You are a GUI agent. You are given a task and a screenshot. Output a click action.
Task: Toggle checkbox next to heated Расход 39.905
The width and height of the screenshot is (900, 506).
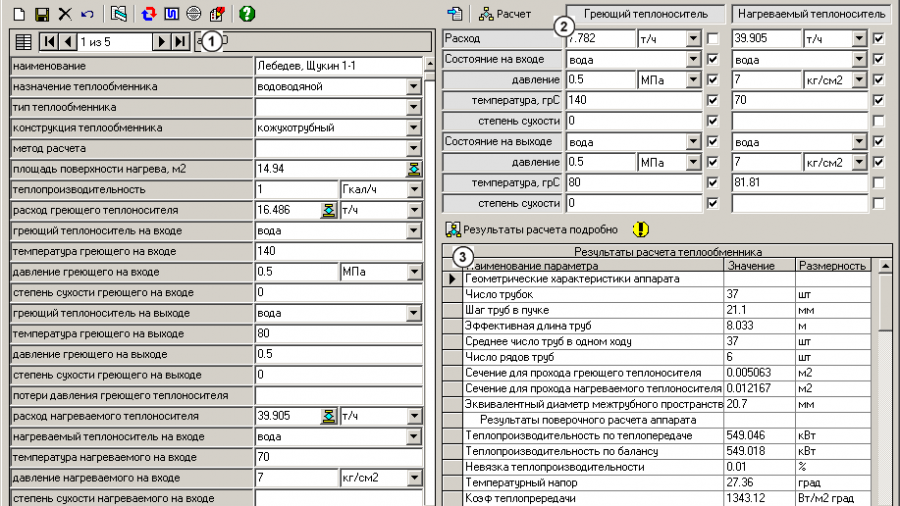point(878,38)
